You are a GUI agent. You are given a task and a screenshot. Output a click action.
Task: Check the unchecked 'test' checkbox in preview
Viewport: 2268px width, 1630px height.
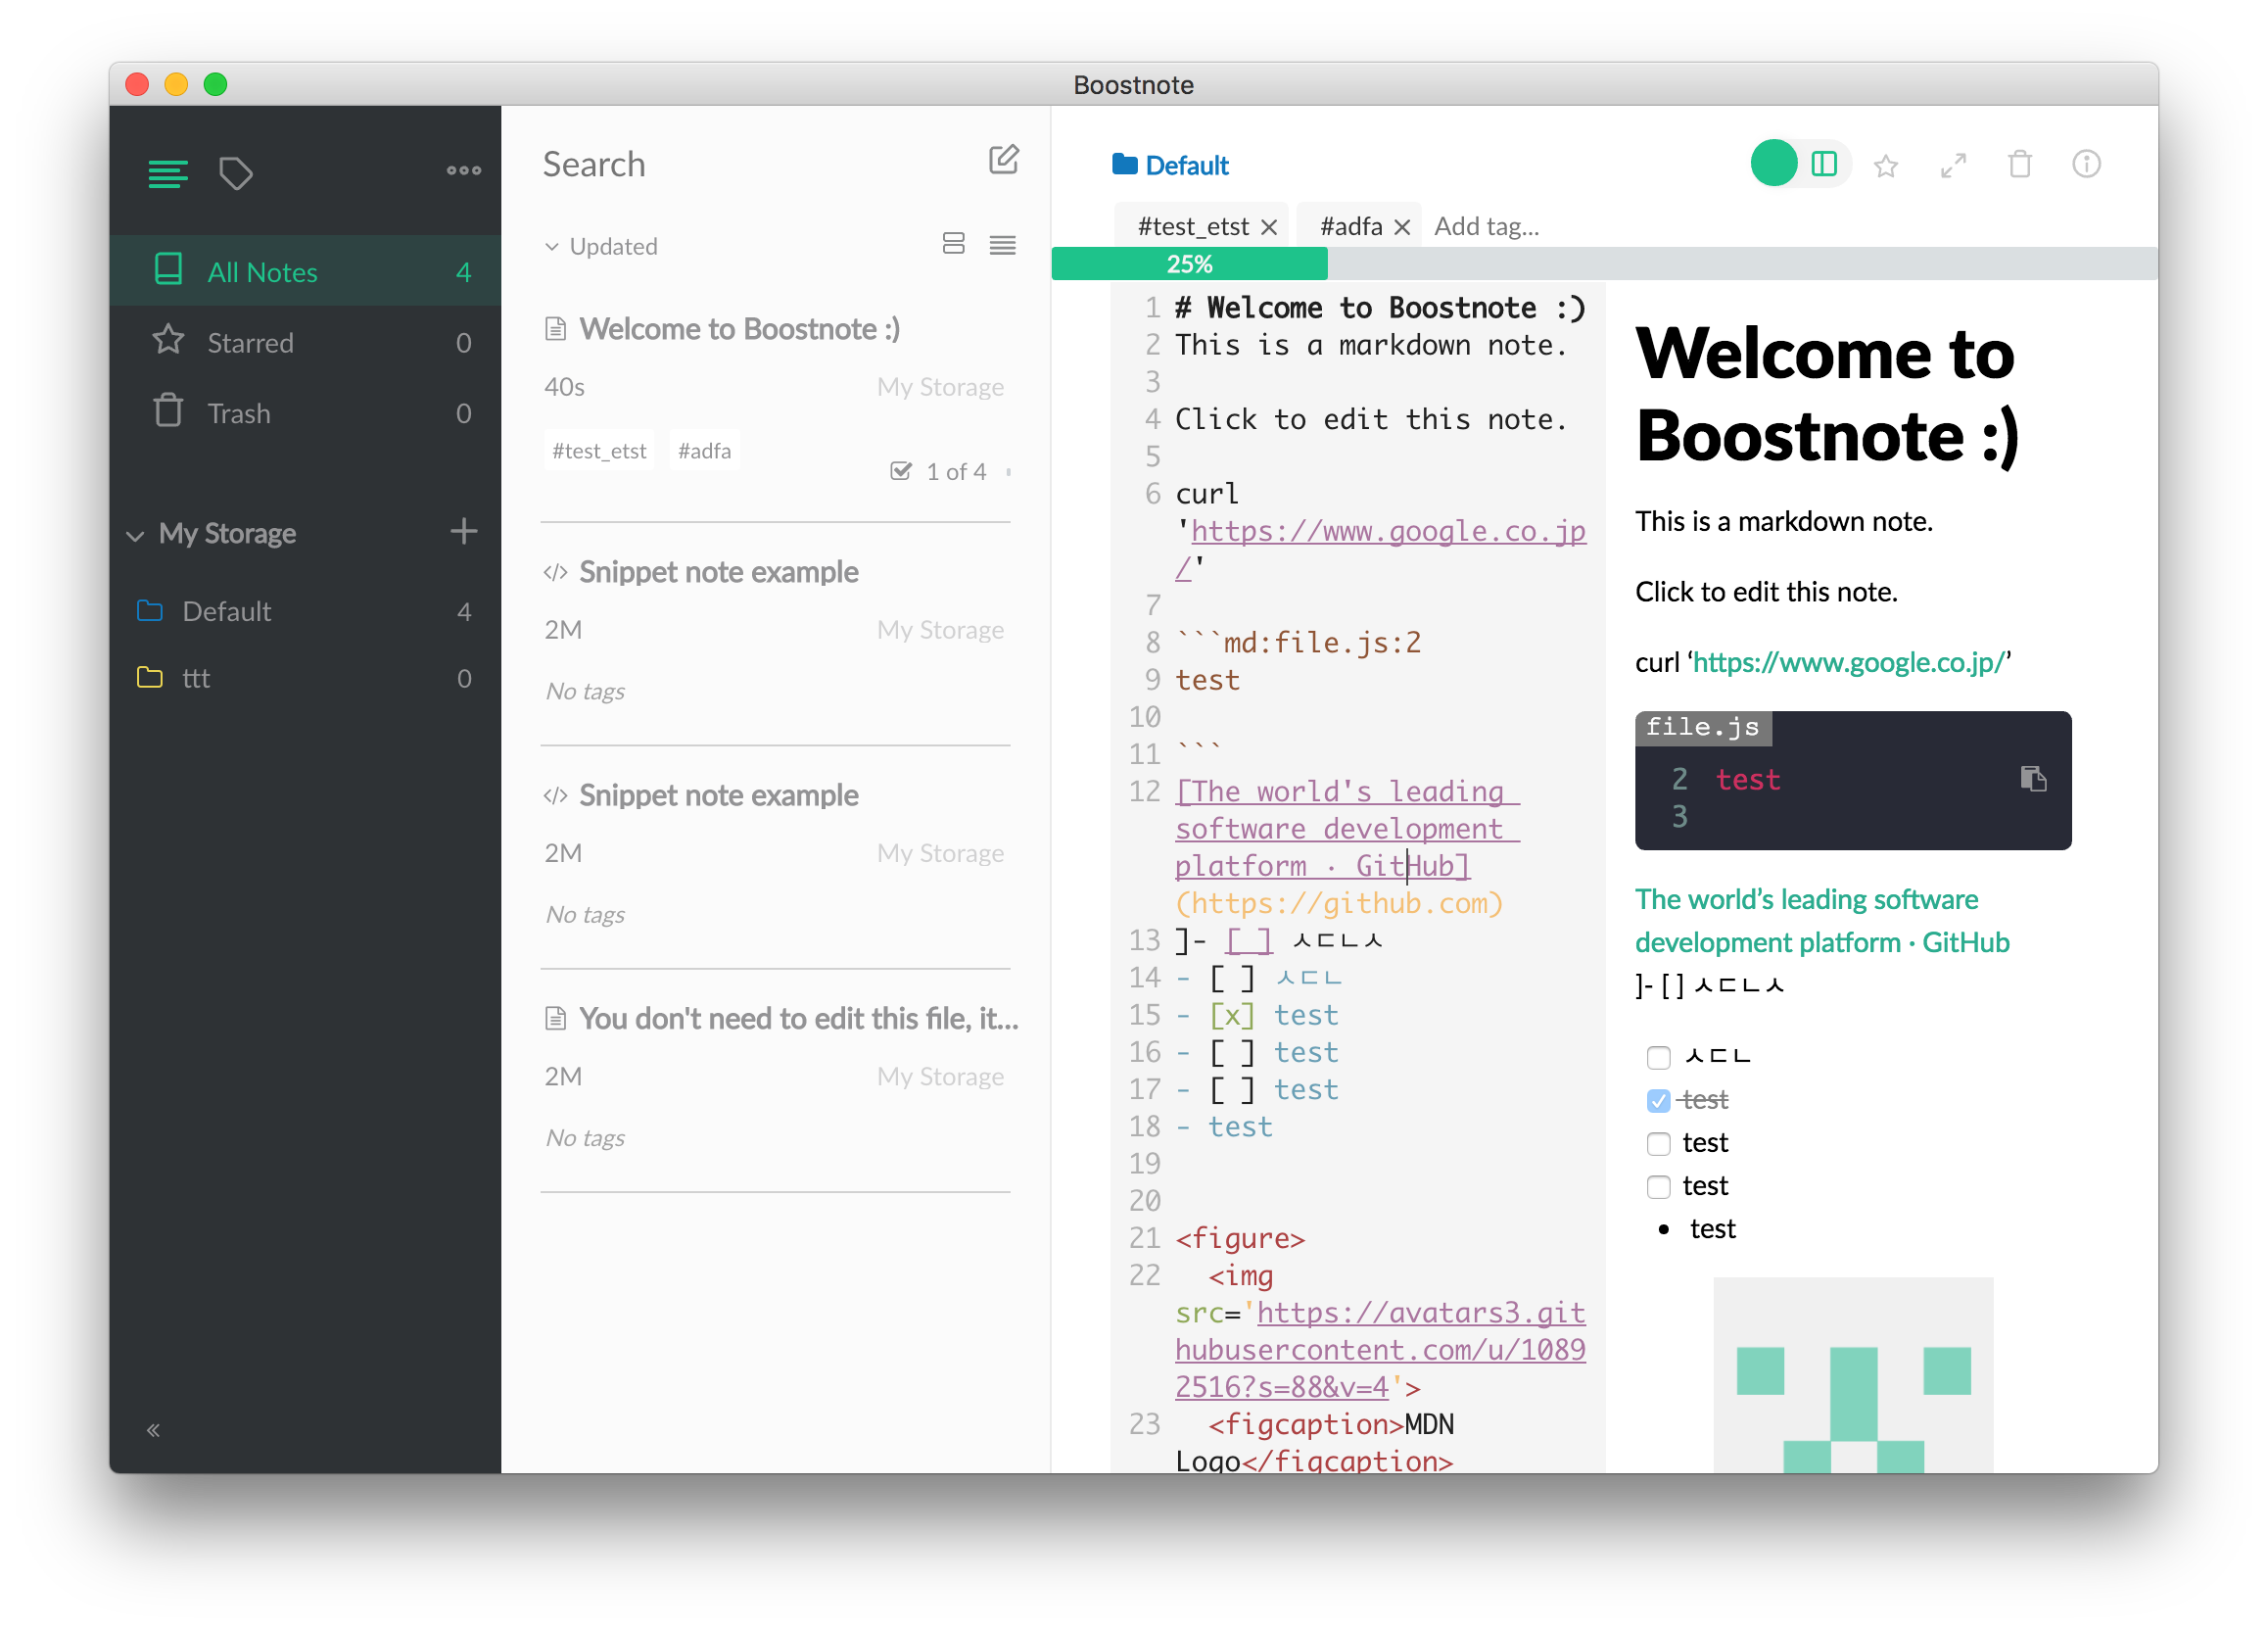click(x=1659, y=1143)
